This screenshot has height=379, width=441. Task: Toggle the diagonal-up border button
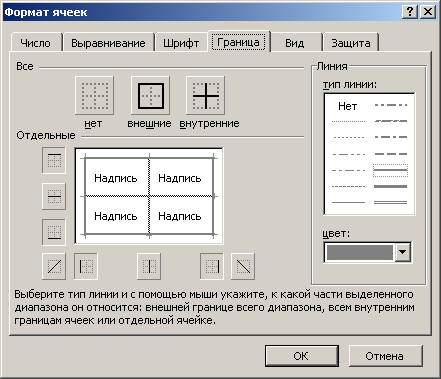pyautogui.click(x=54, y=266)
